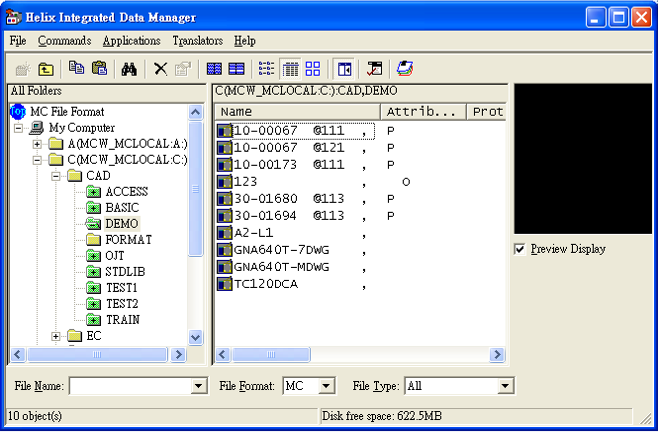Click the stacked colored sheets toolbar icon
The image size is (658, 432).
pos(405,68)
